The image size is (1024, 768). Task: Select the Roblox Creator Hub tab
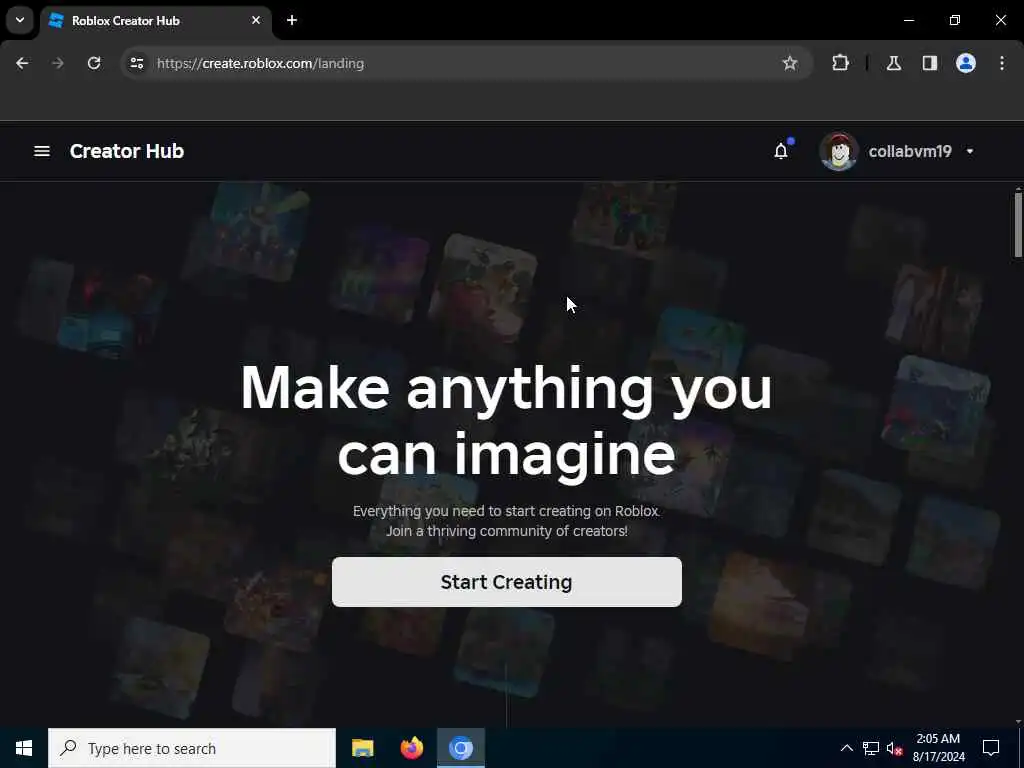(x=155, y=20)
